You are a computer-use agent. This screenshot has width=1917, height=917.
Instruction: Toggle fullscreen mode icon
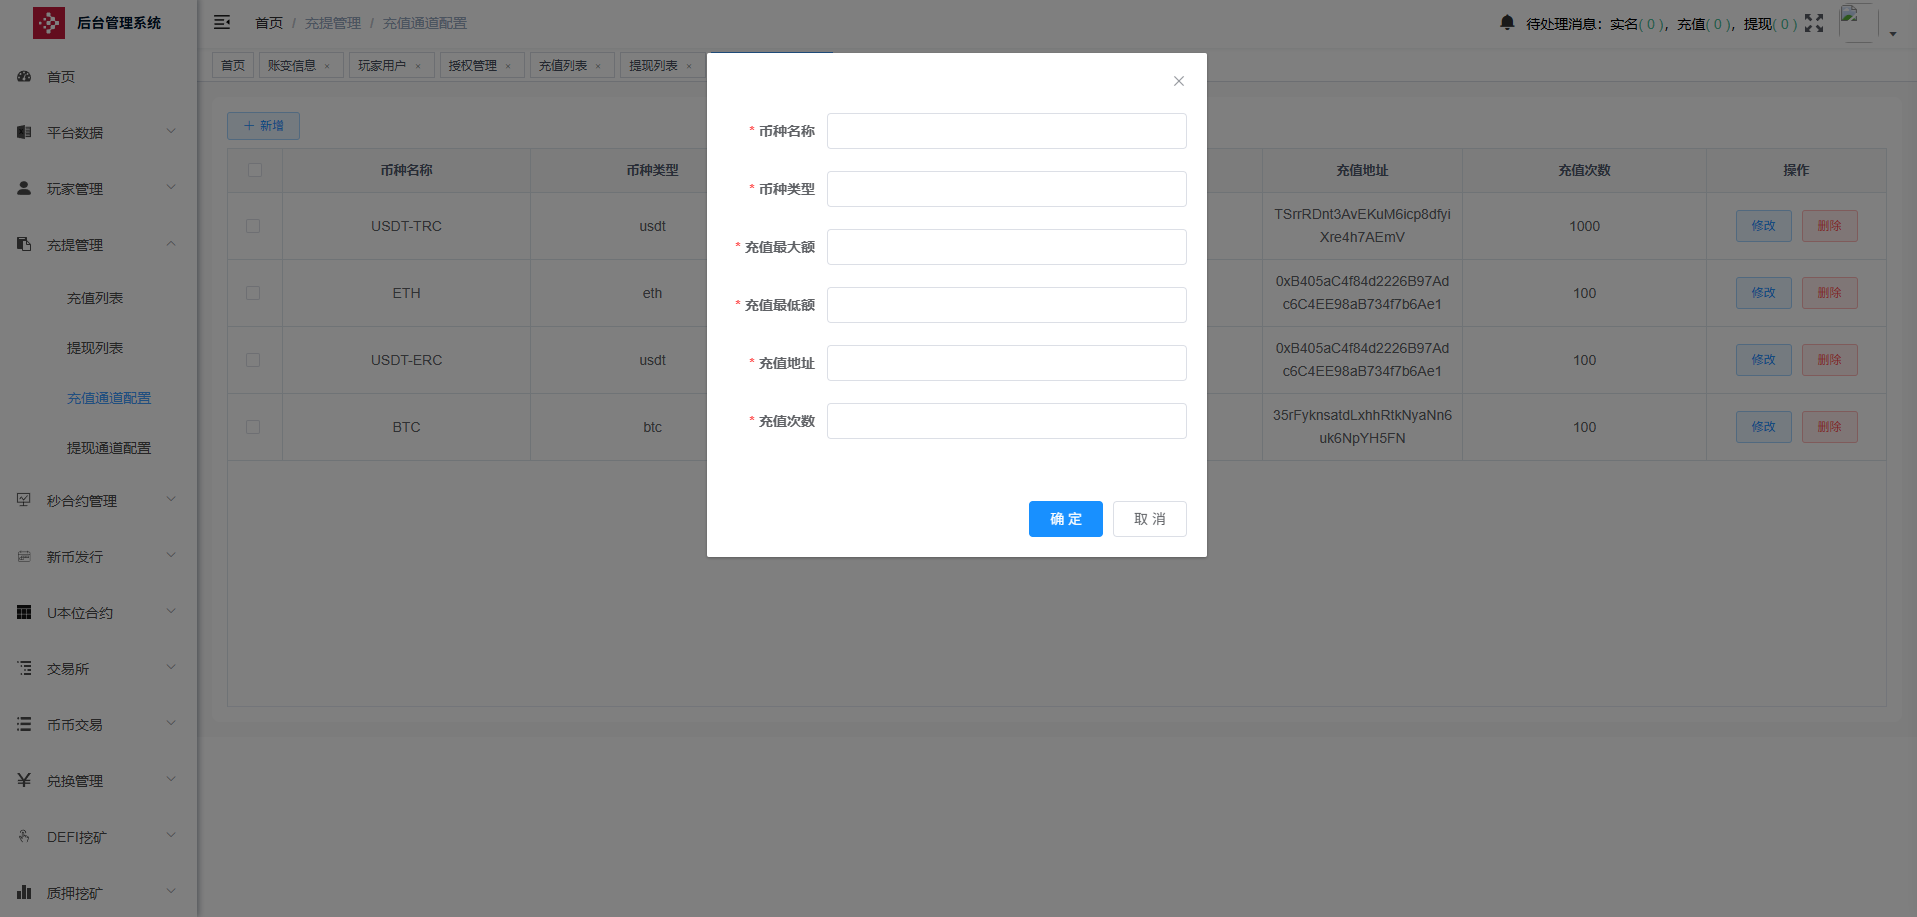pyautogui.click(x=1814, y=23)
